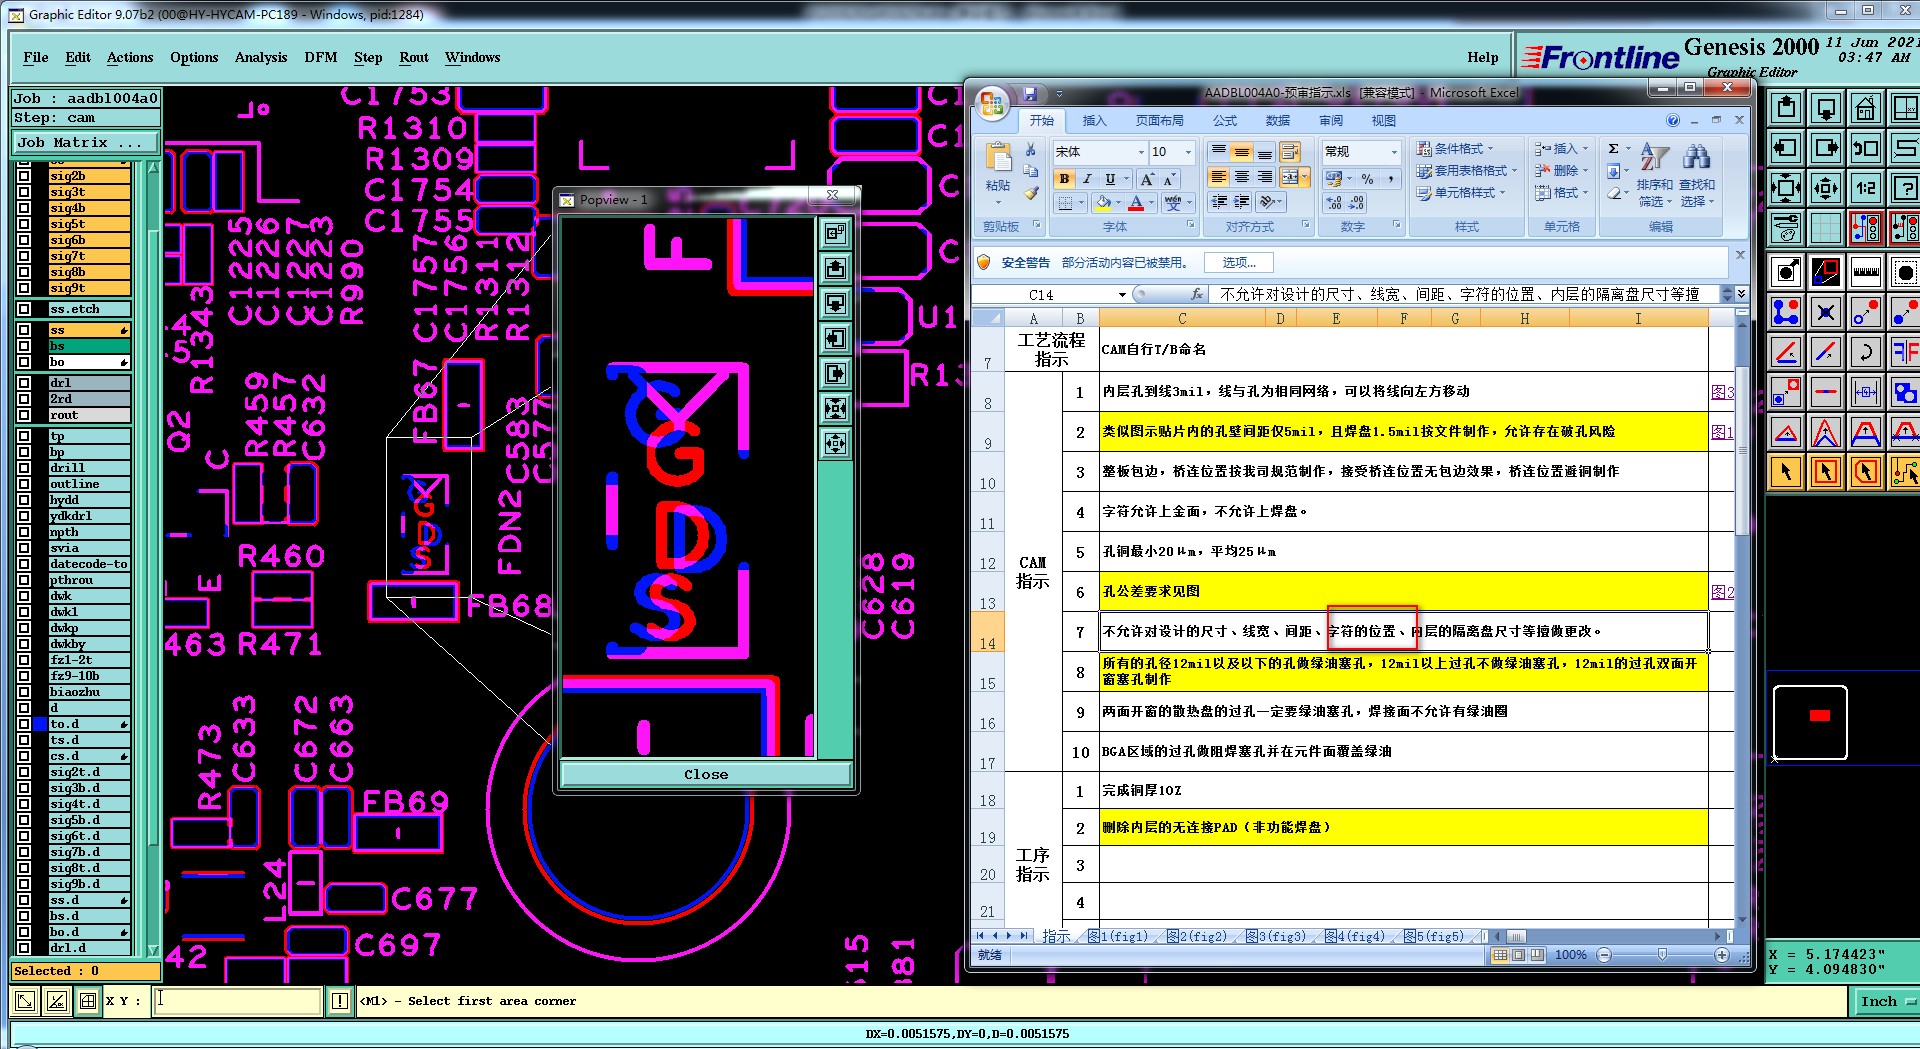Click the top icon in Popview sidebar
This screenshot has height=1049, width=1920.
coord(835,233)
